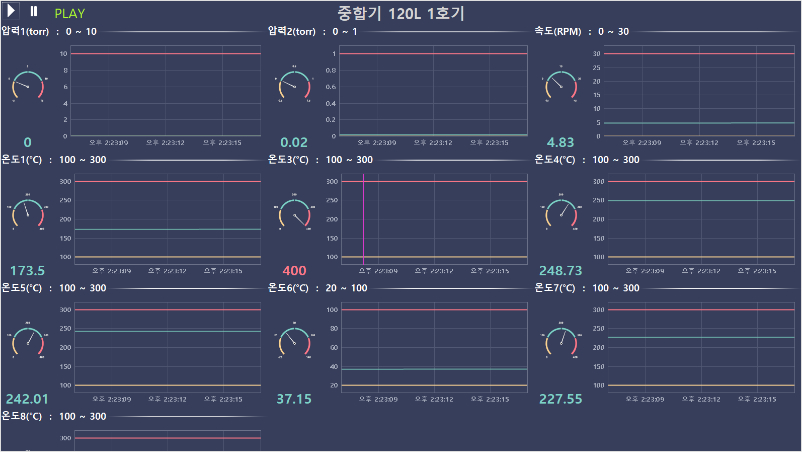Image resolution: width=802 pixels, height=452 pixels.
Task: Click the 온도1(°C) : 100 ~ 300 heading
Action: 54,160
